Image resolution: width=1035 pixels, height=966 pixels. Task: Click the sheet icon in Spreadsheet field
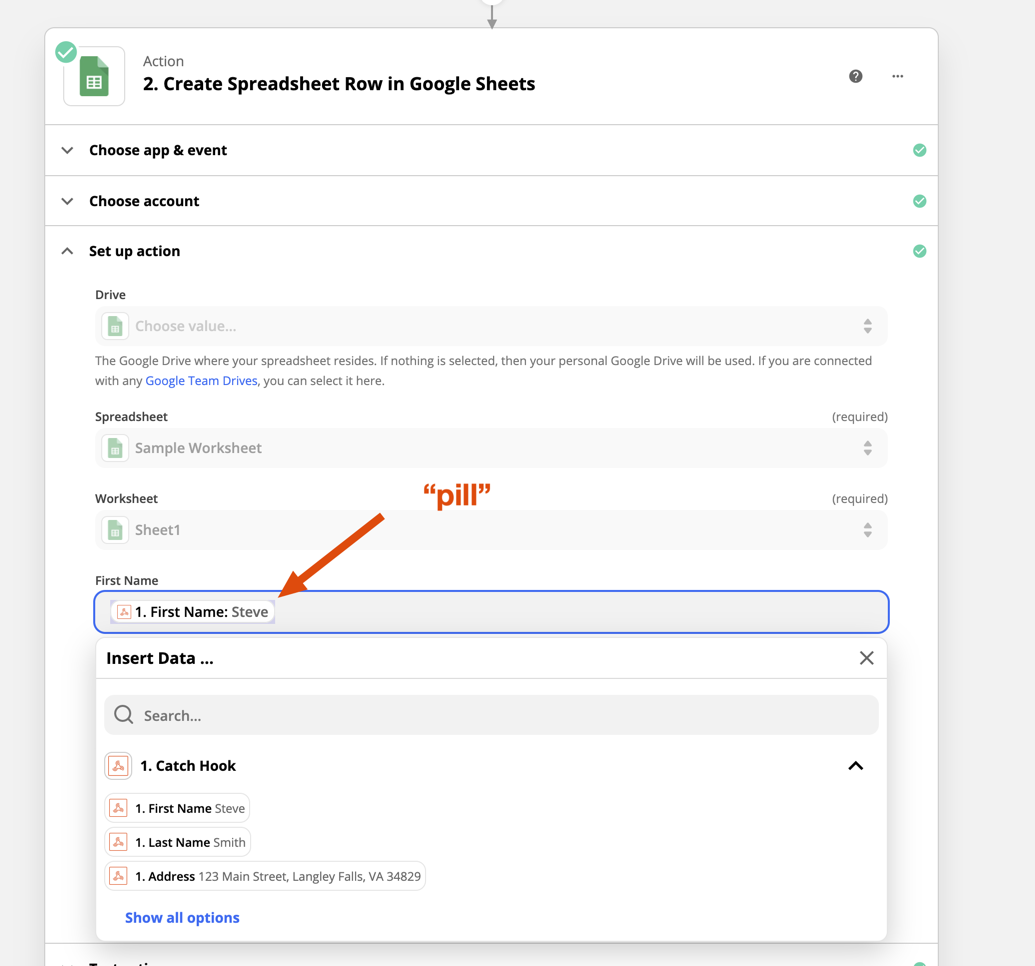pyautogui.click(x=115, y=448)
